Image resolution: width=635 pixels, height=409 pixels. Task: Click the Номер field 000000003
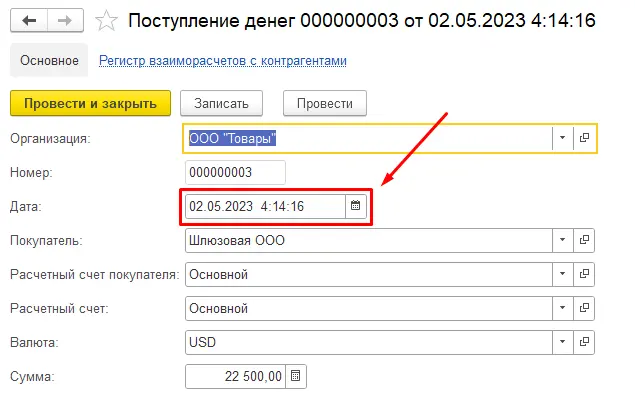(235, 173)
